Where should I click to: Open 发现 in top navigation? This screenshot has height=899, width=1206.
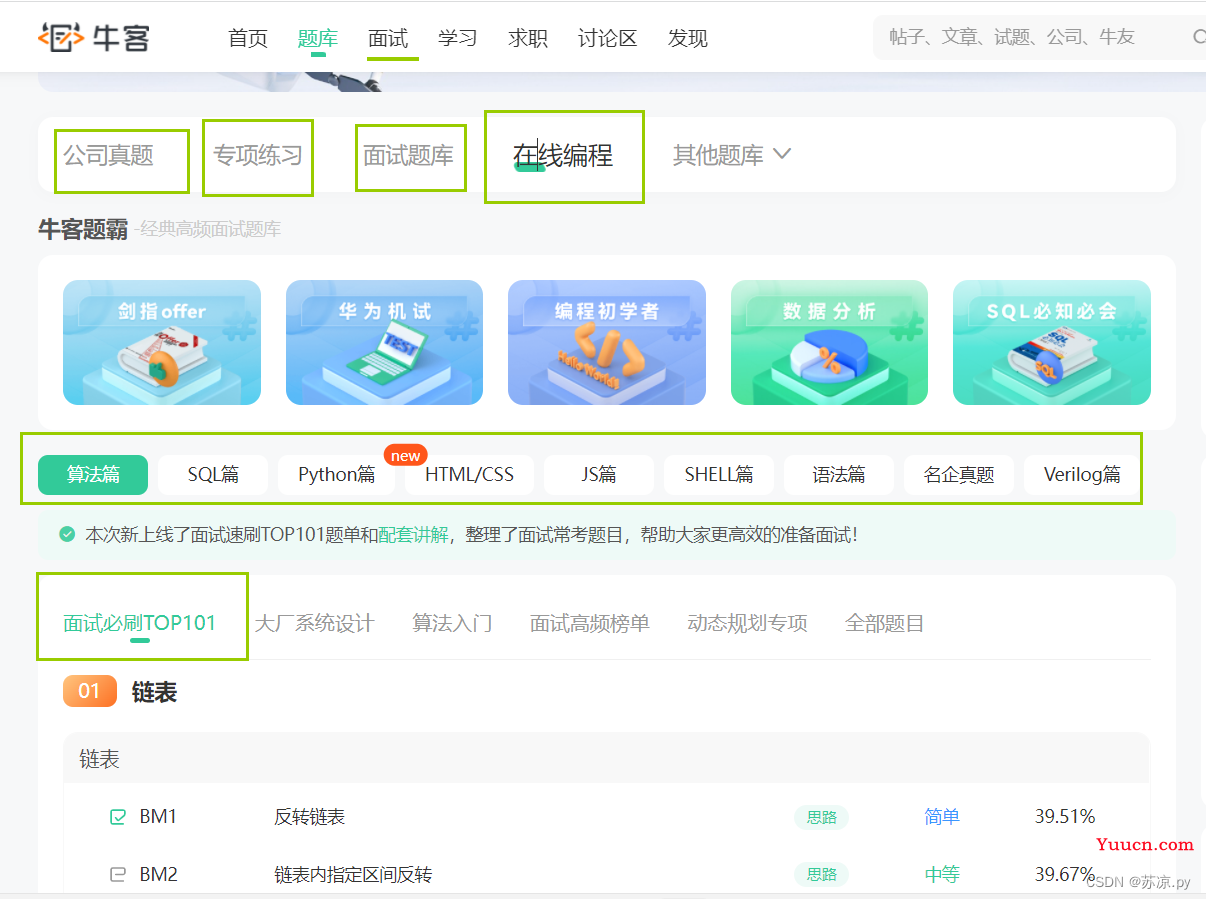coord(688,38)
